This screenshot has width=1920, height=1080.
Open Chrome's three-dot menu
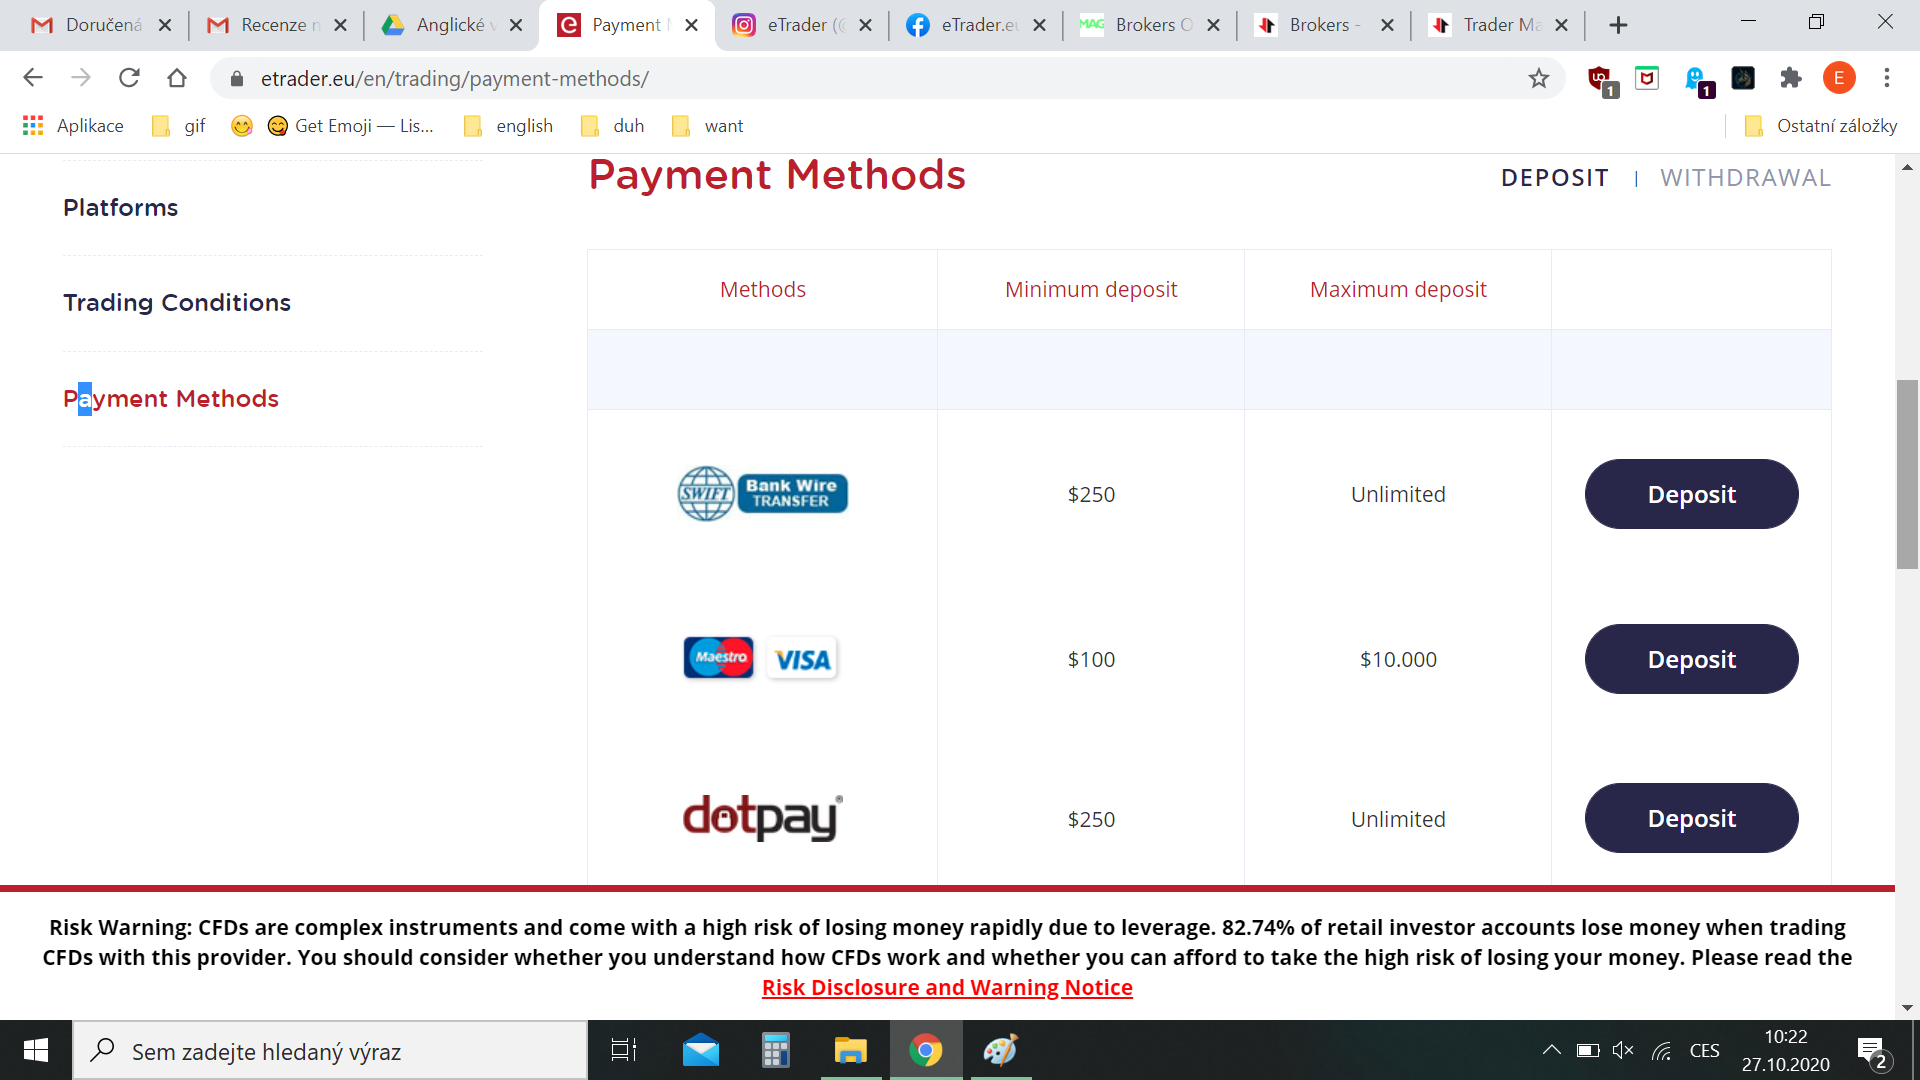[1886, 78]
